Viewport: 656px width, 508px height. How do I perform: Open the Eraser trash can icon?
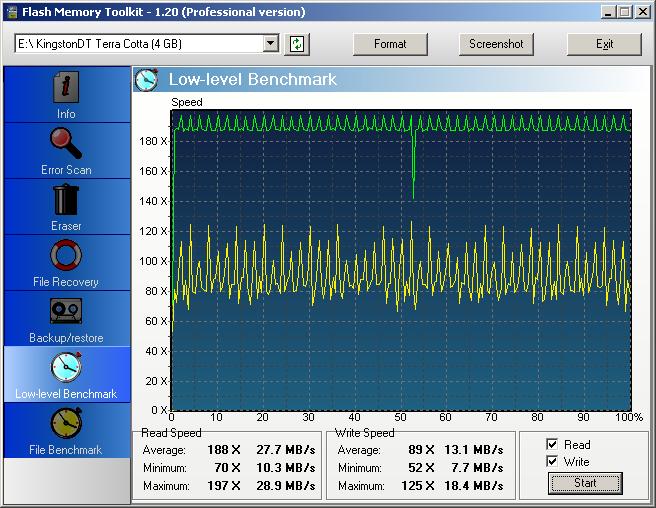(x=66, y=200)
